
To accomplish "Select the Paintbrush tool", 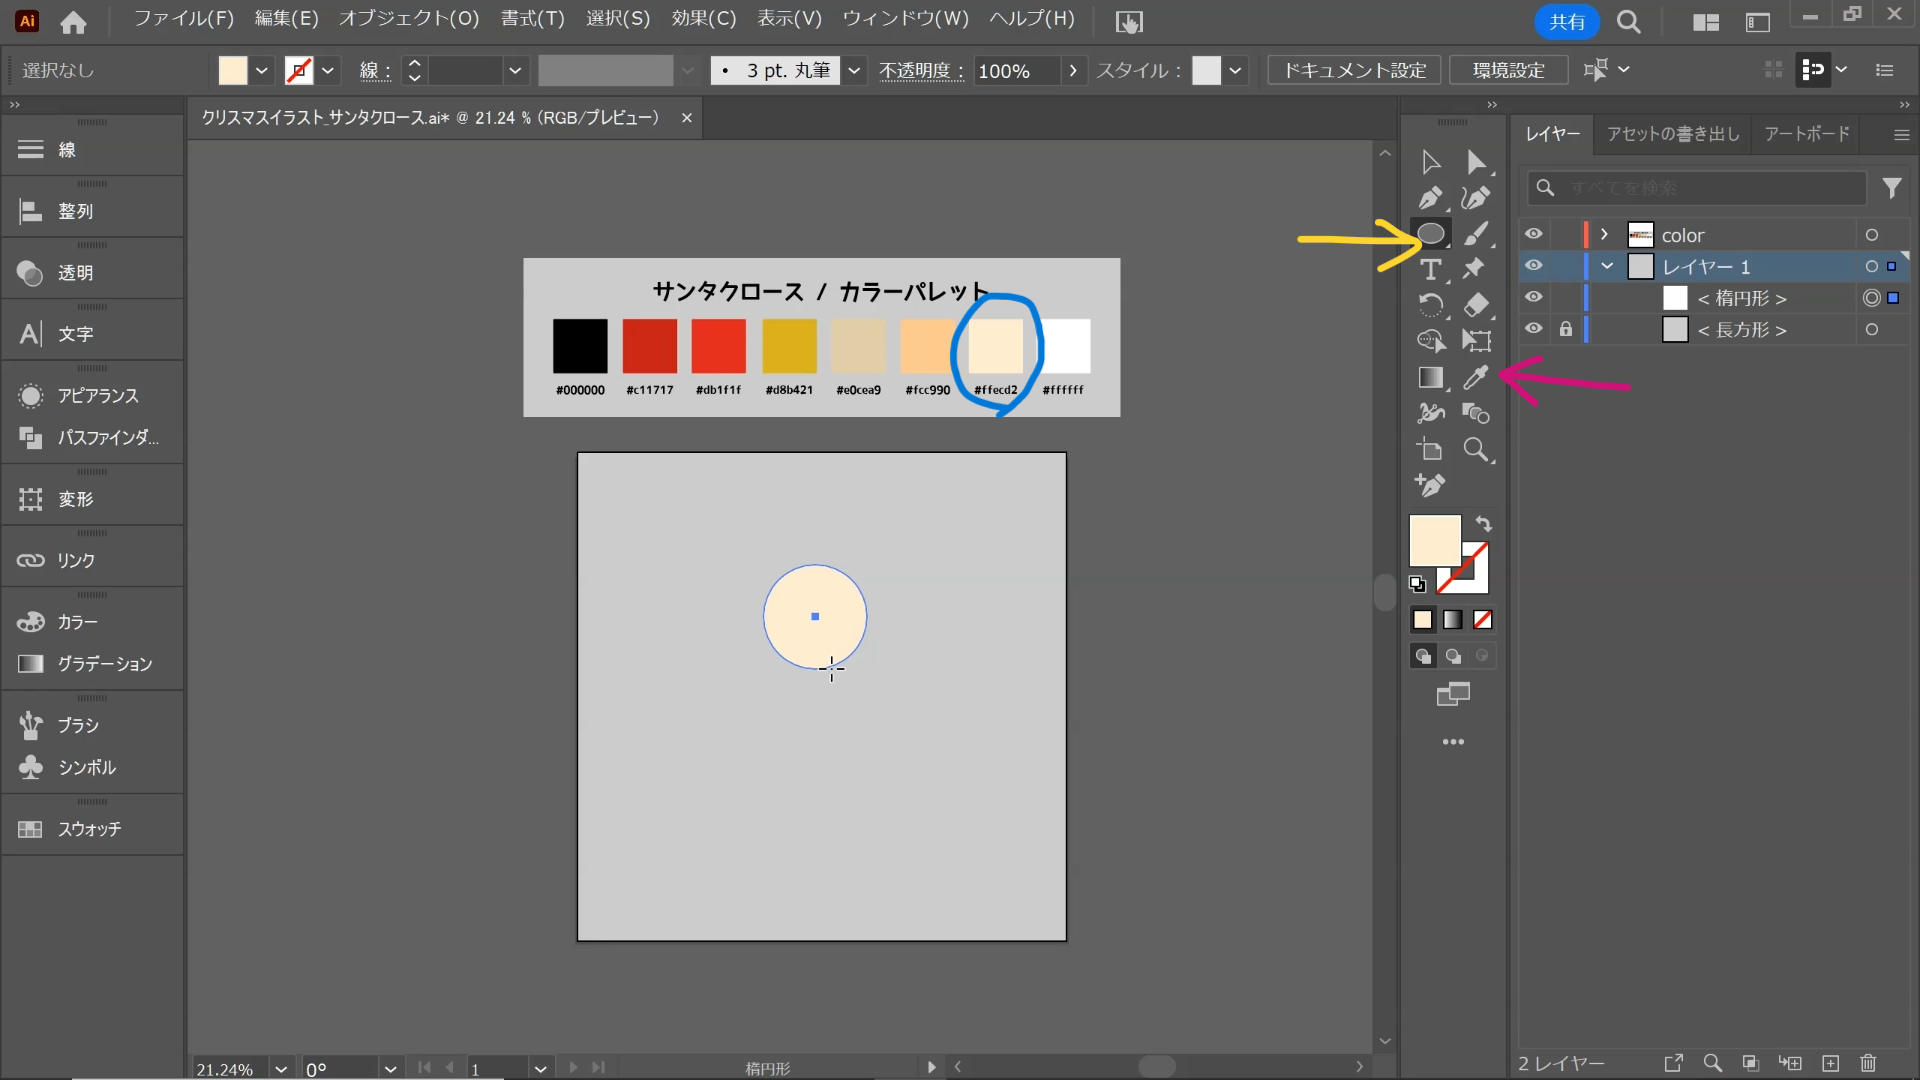I will [x=1478, y=233].
